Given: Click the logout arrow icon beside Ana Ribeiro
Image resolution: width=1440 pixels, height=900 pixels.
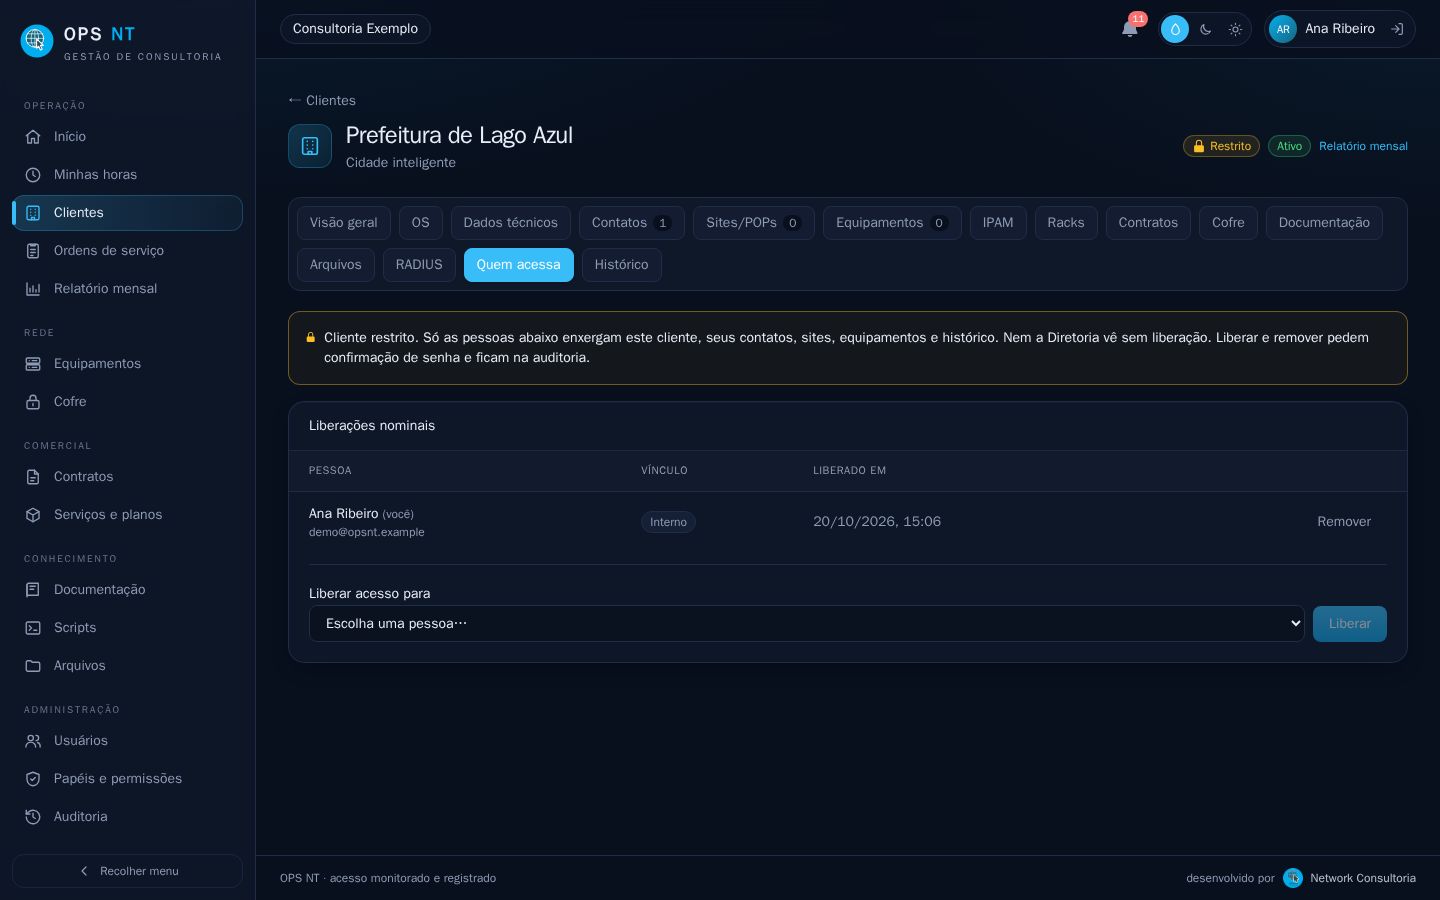Looking at the screenshot, I should [x=1397, y=29].
